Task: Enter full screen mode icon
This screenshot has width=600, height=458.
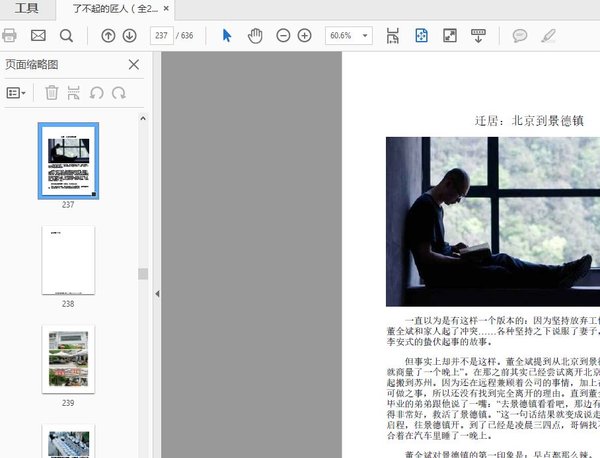Action: (450, 36)
